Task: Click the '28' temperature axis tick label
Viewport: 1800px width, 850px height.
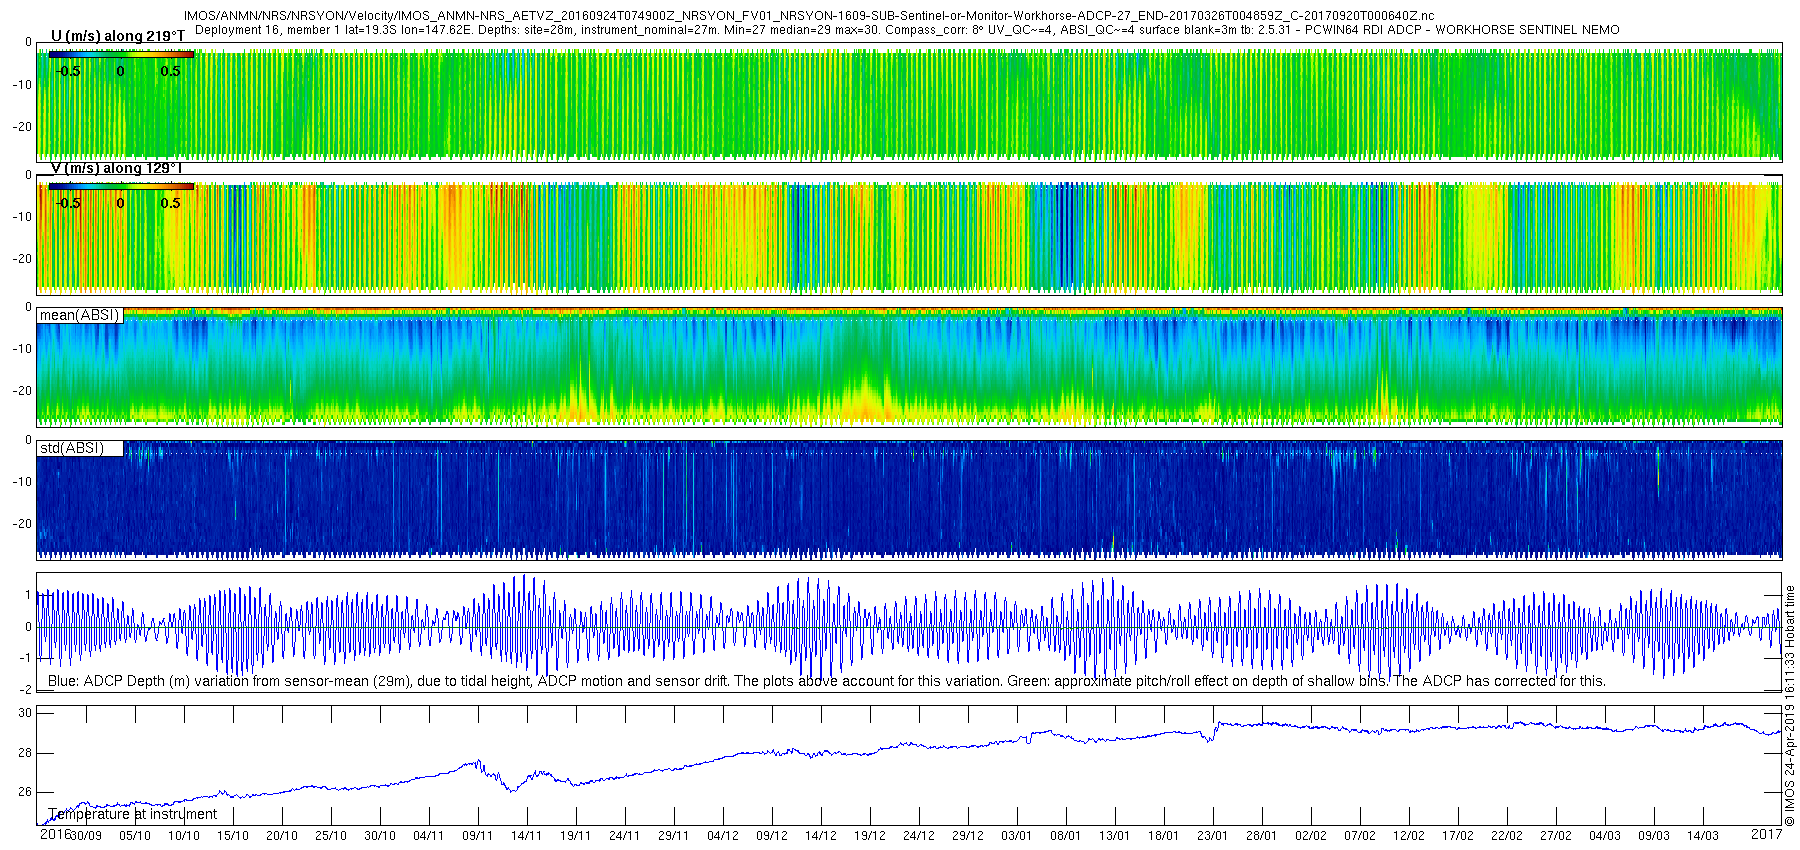Action: 25,753
